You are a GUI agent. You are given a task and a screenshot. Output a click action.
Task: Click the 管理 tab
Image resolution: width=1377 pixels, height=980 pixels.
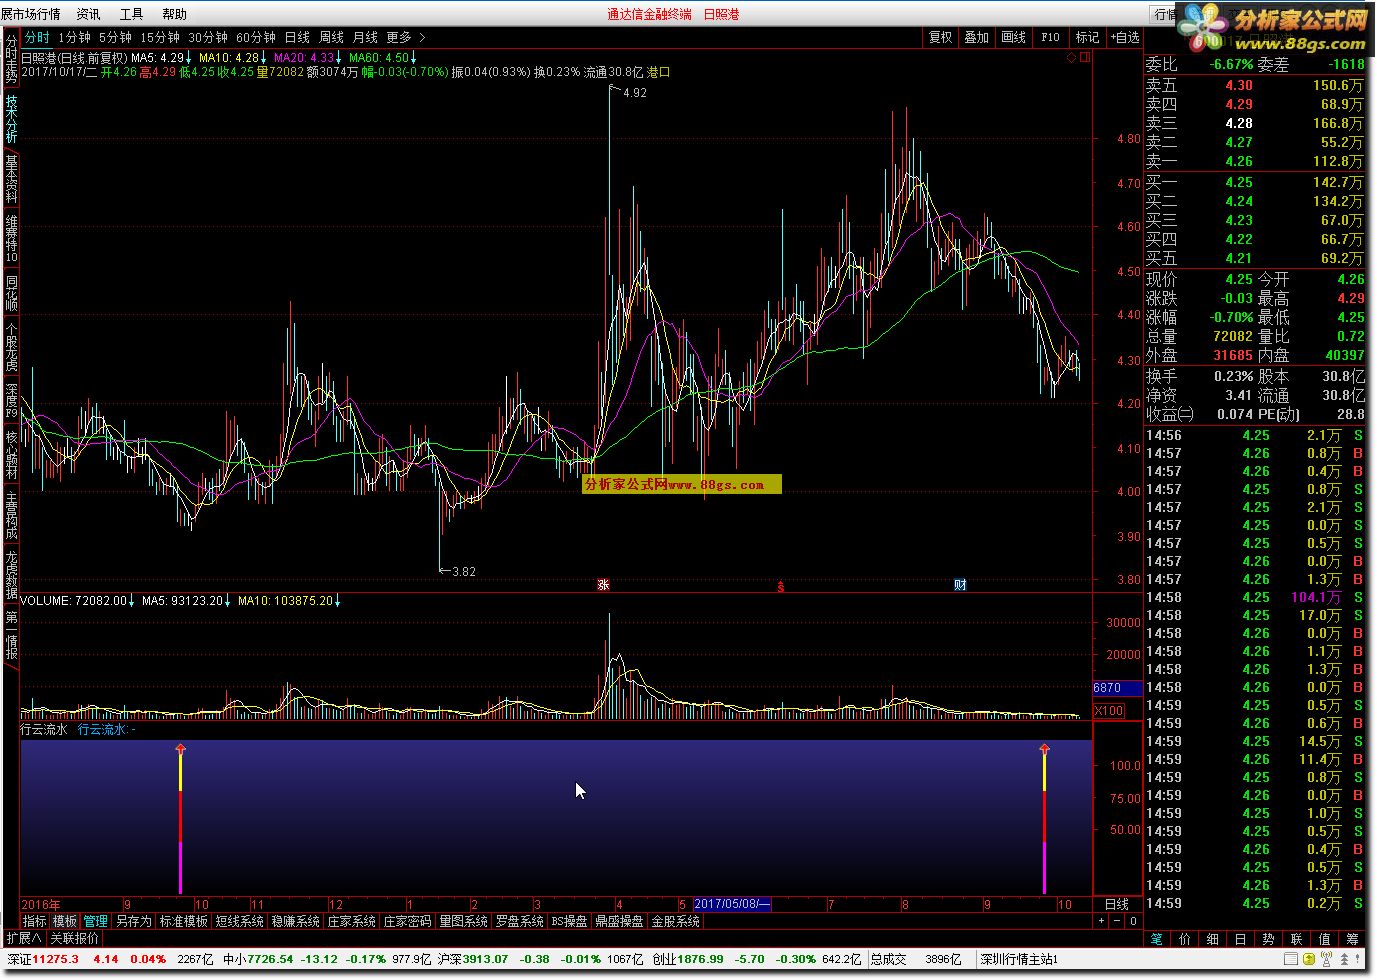click(x=96, y=921)
